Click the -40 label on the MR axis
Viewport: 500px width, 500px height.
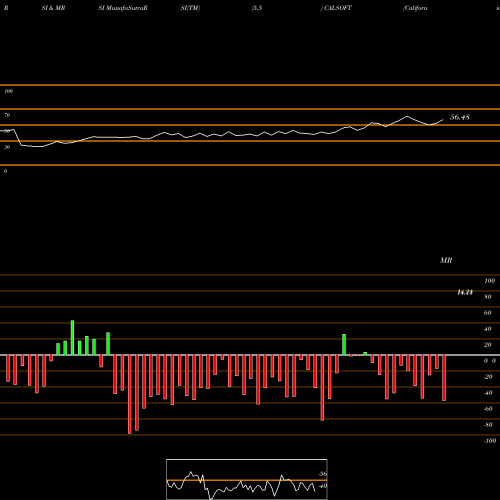click(488, 393)
